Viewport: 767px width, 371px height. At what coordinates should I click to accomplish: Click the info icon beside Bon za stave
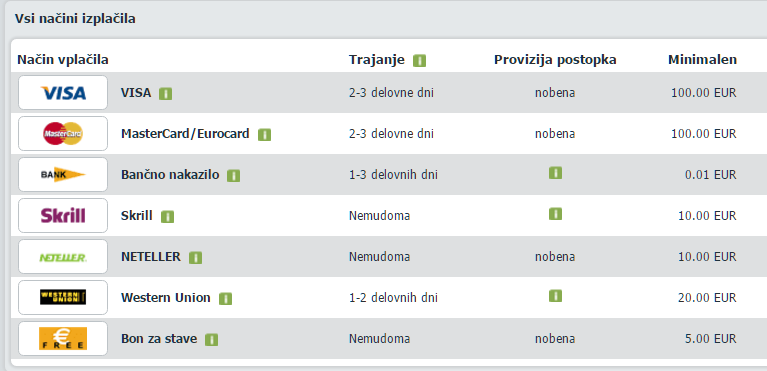[211, 340]
